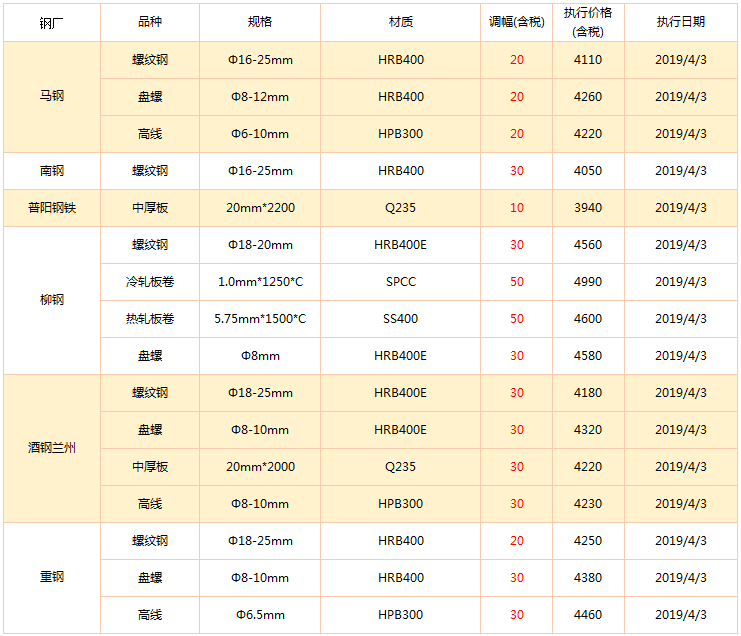
Task: Click the date in the 4110 row
Action: pyautogui.click(x=681, y=60)
